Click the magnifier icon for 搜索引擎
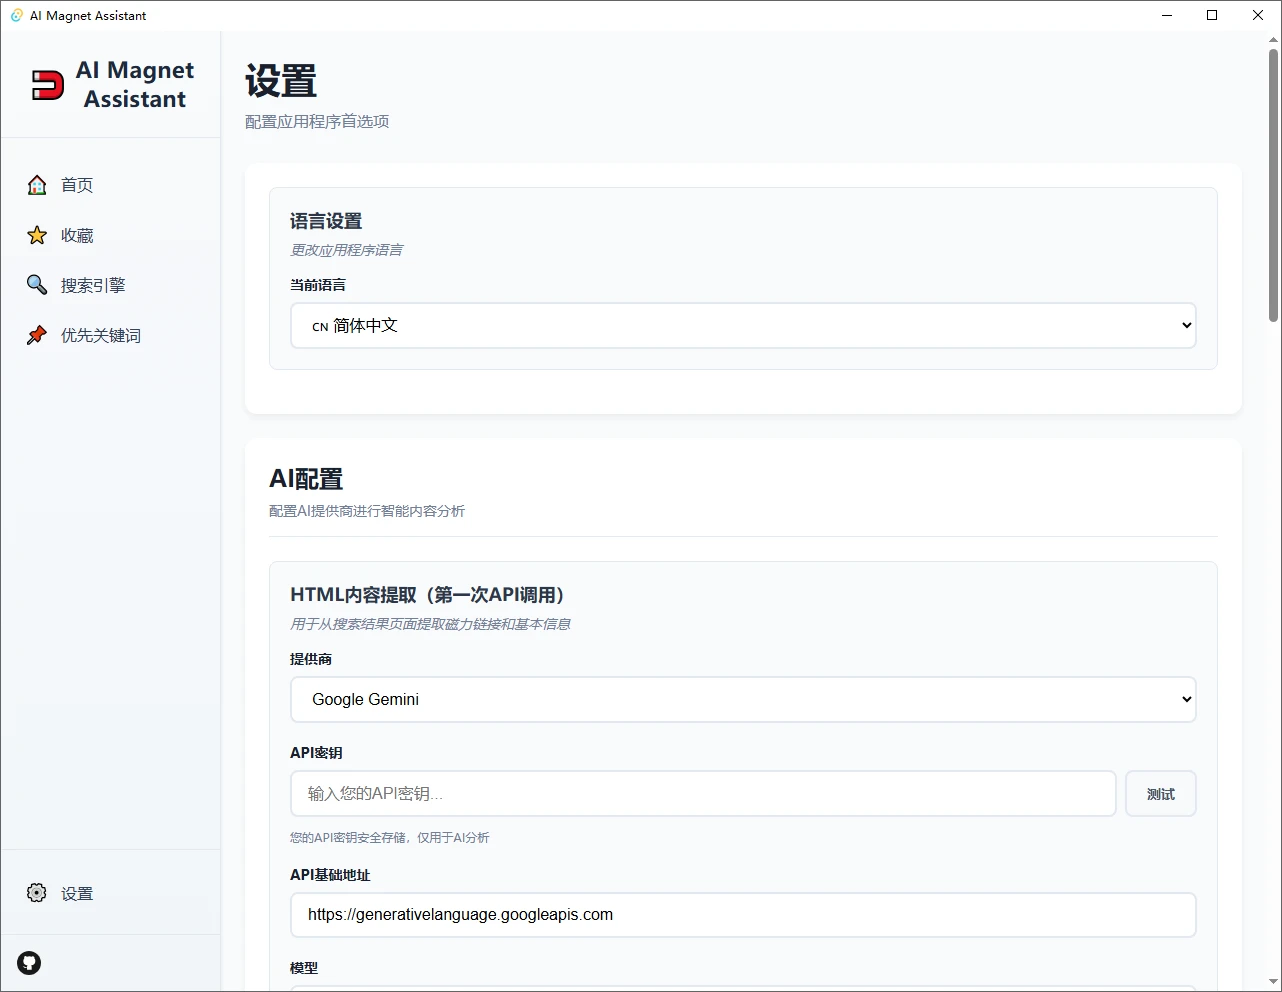Image resolution: width=1282 pixels, height=992 pixels. coord(37,285)
